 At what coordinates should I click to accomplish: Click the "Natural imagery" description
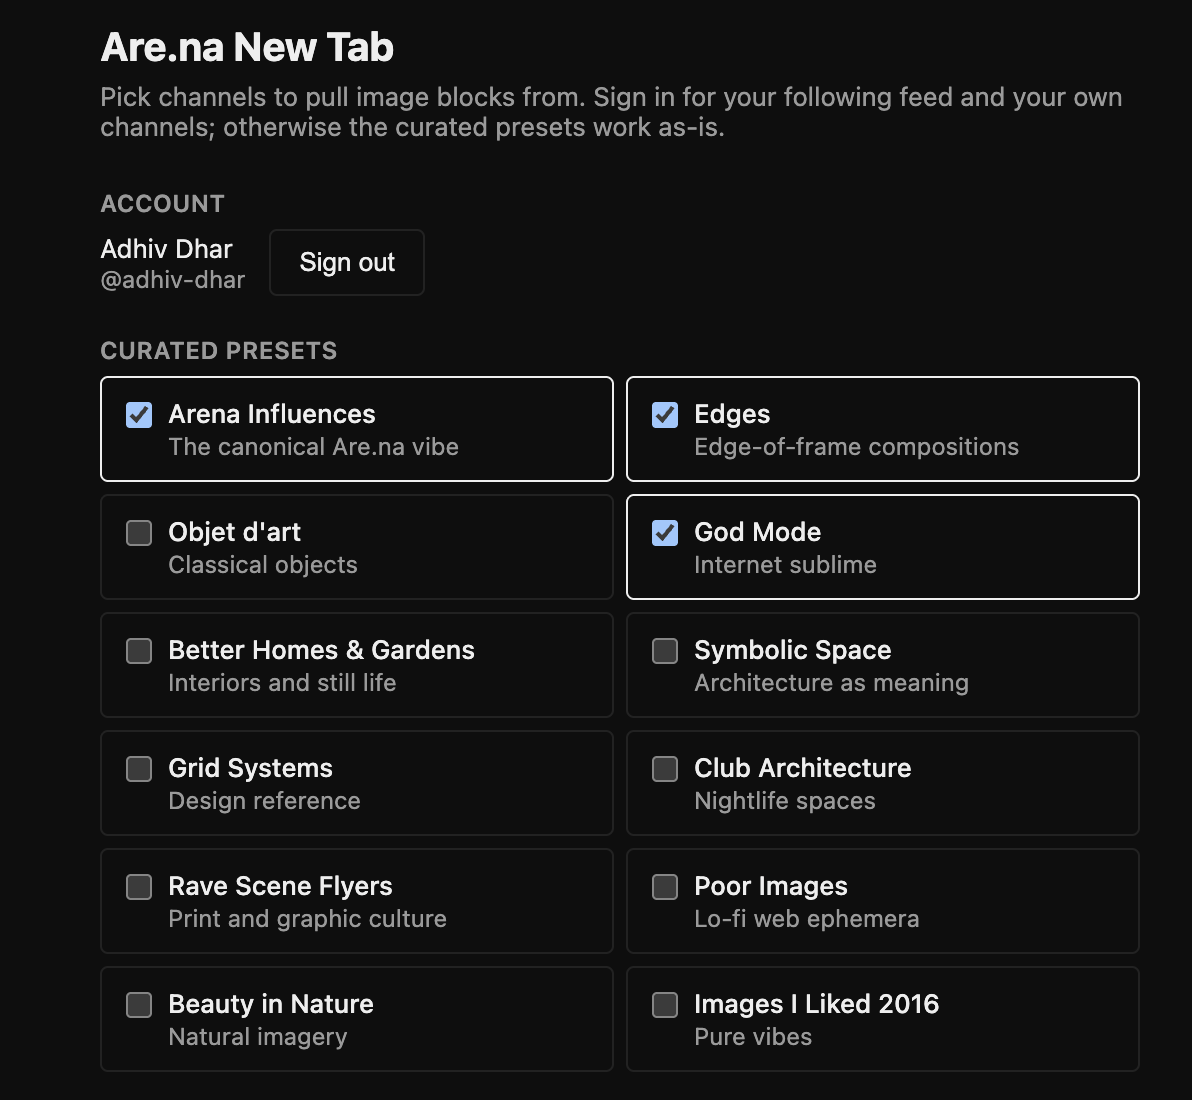pos(258,1037)
